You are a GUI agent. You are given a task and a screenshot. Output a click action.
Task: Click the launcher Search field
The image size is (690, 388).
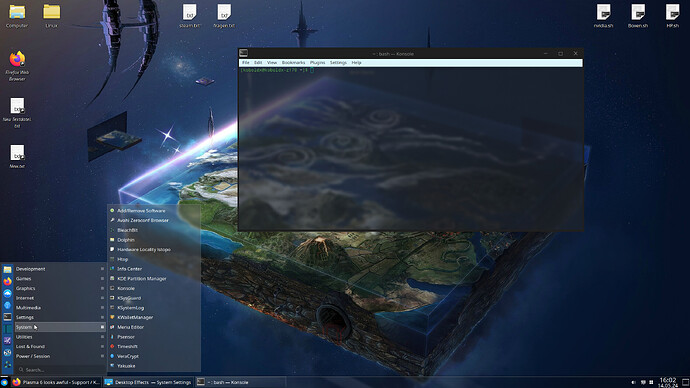(x=61, y=370)
